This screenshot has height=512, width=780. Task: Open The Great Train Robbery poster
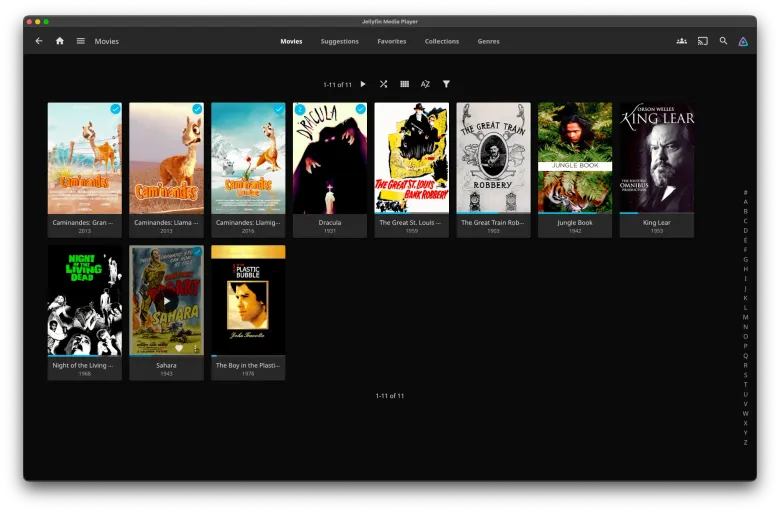[493, 158]
